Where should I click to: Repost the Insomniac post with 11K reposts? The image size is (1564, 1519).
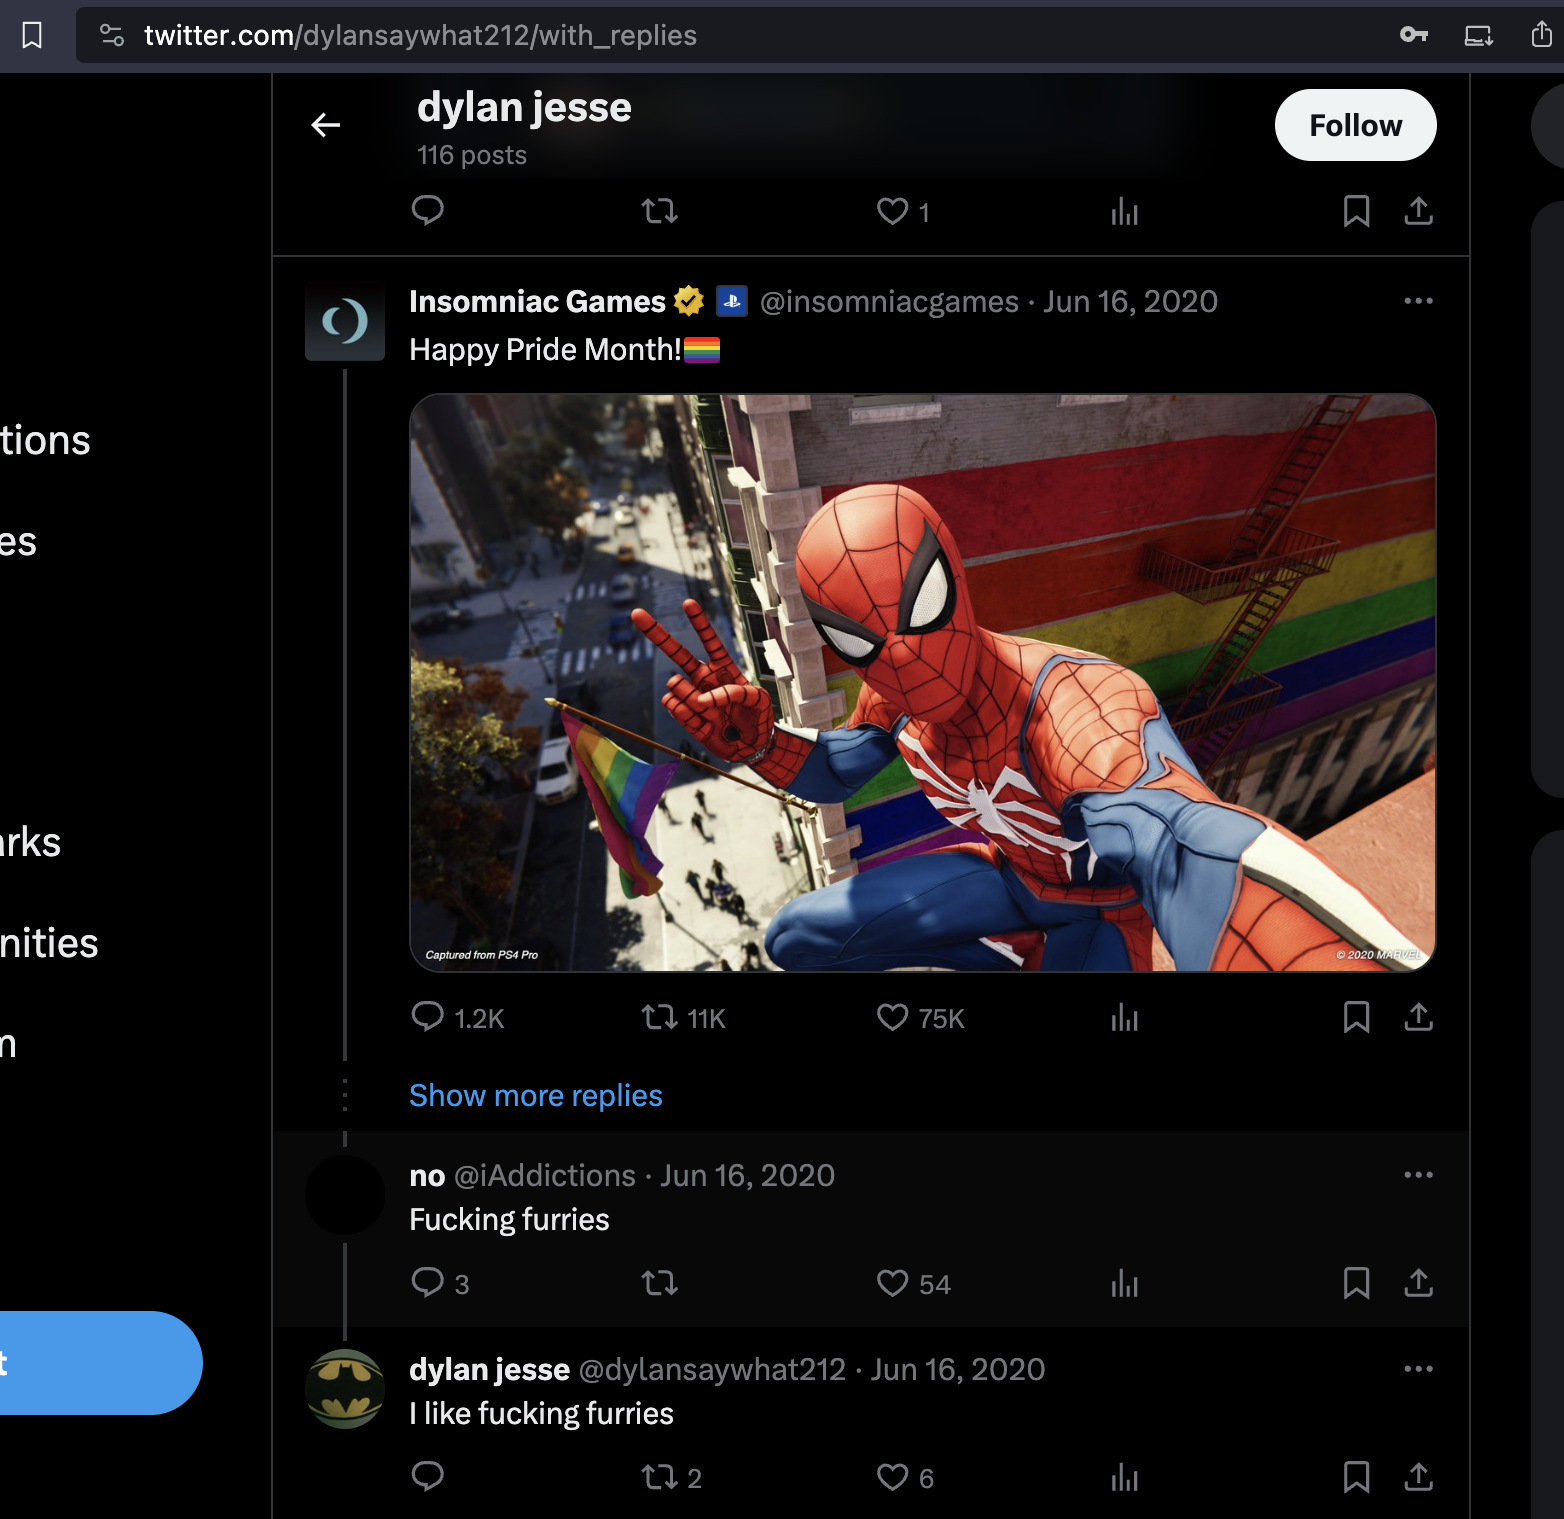click(684, 1018)
